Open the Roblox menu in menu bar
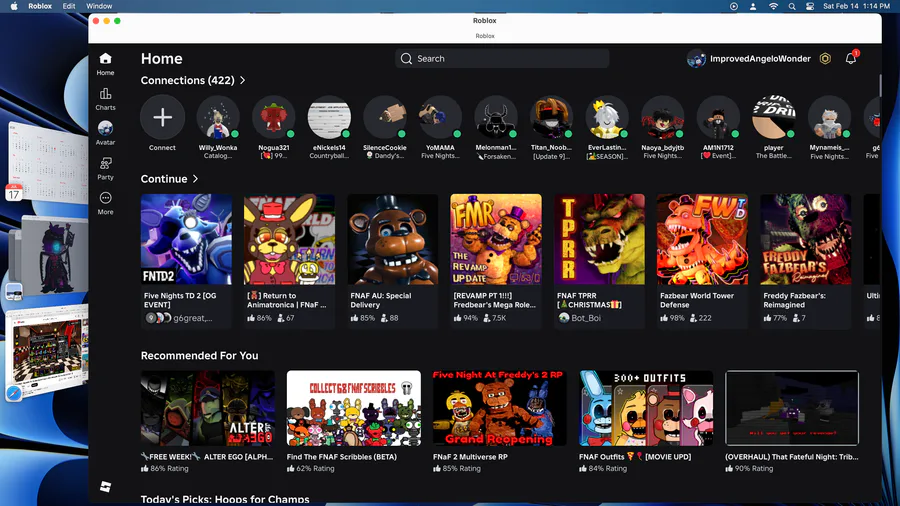The height and width of the screenshot is (506, 900). click(x=40, y=6)
